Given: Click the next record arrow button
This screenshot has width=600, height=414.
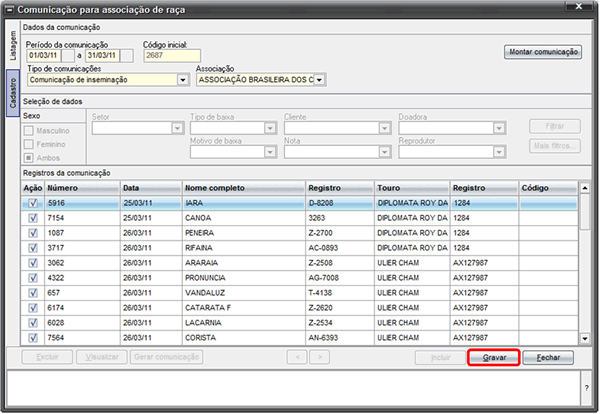Looking at the screenshot, I should [x=320, y=357].
